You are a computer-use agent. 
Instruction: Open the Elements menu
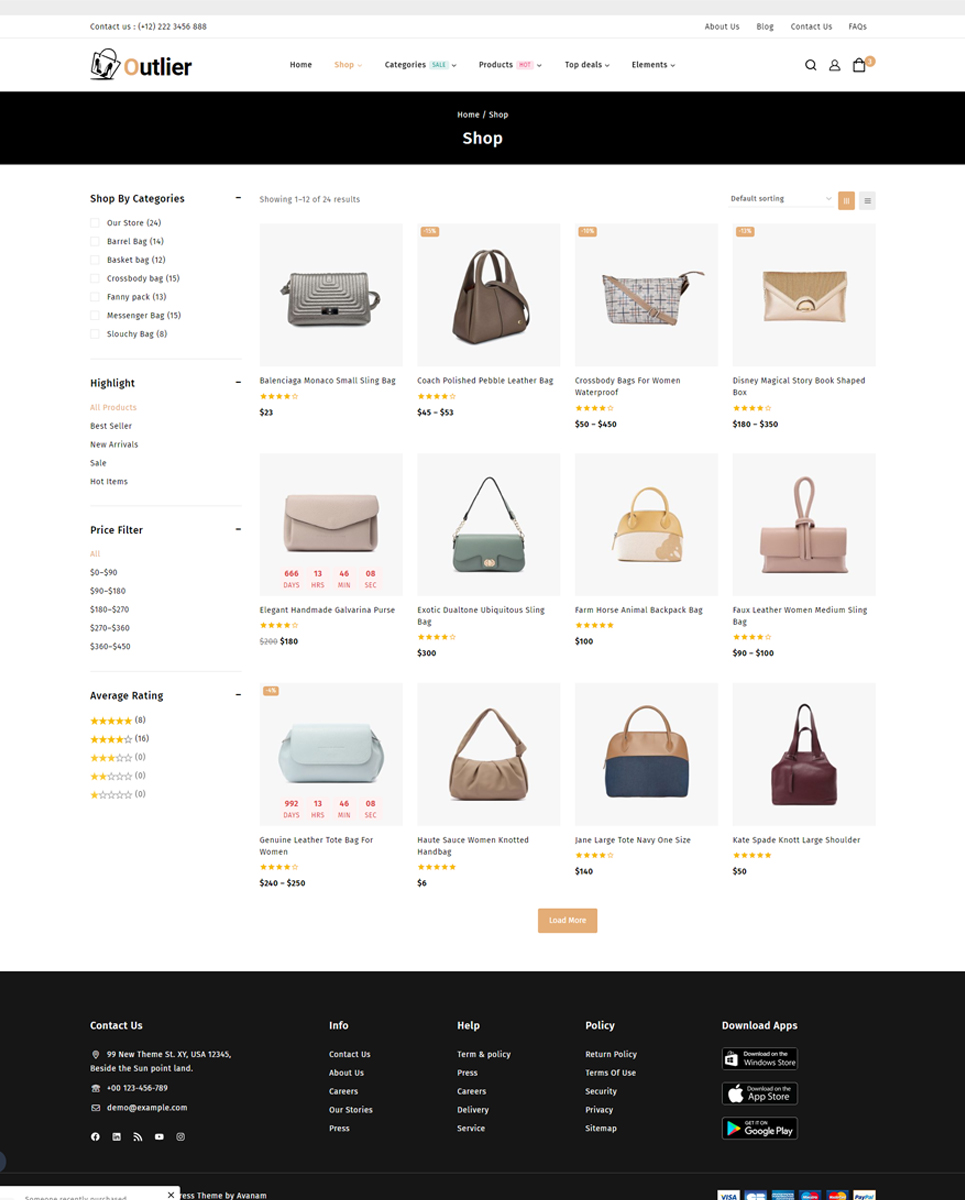[652, 65]
